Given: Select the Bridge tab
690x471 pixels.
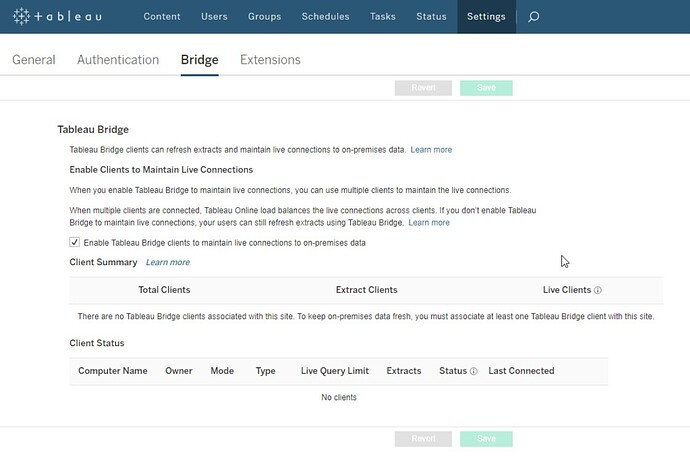Looking at the screenshot, I should pyautogui.click(x=199, y=59).
